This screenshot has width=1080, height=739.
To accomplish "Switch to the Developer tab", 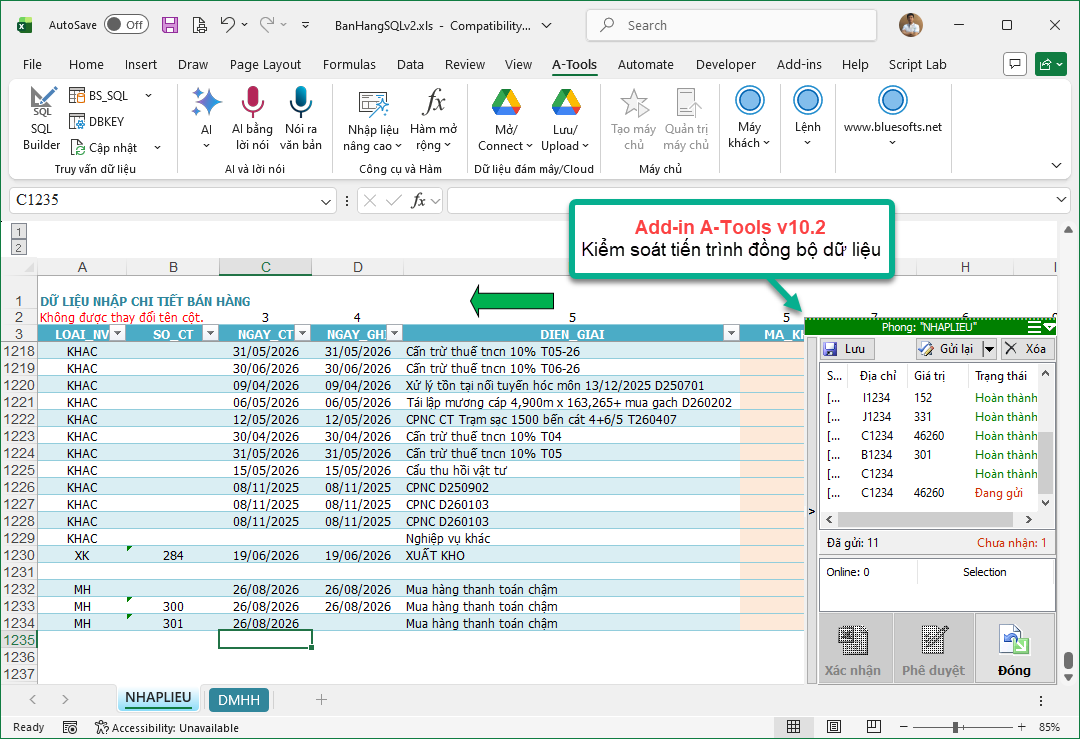I will [x=725, y=65].
